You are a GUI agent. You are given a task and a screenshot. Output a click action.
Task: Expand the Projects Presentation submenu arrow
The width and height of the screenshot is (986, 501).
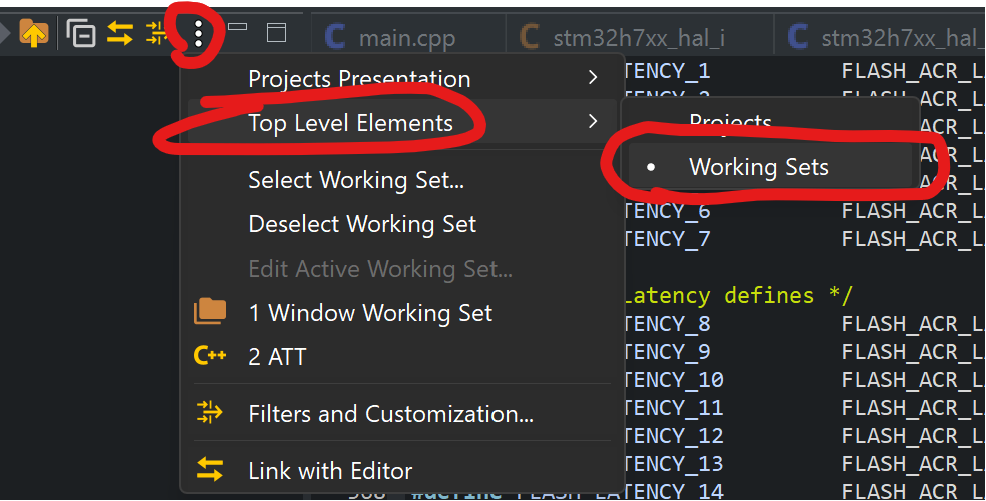(x=592, y=77)
